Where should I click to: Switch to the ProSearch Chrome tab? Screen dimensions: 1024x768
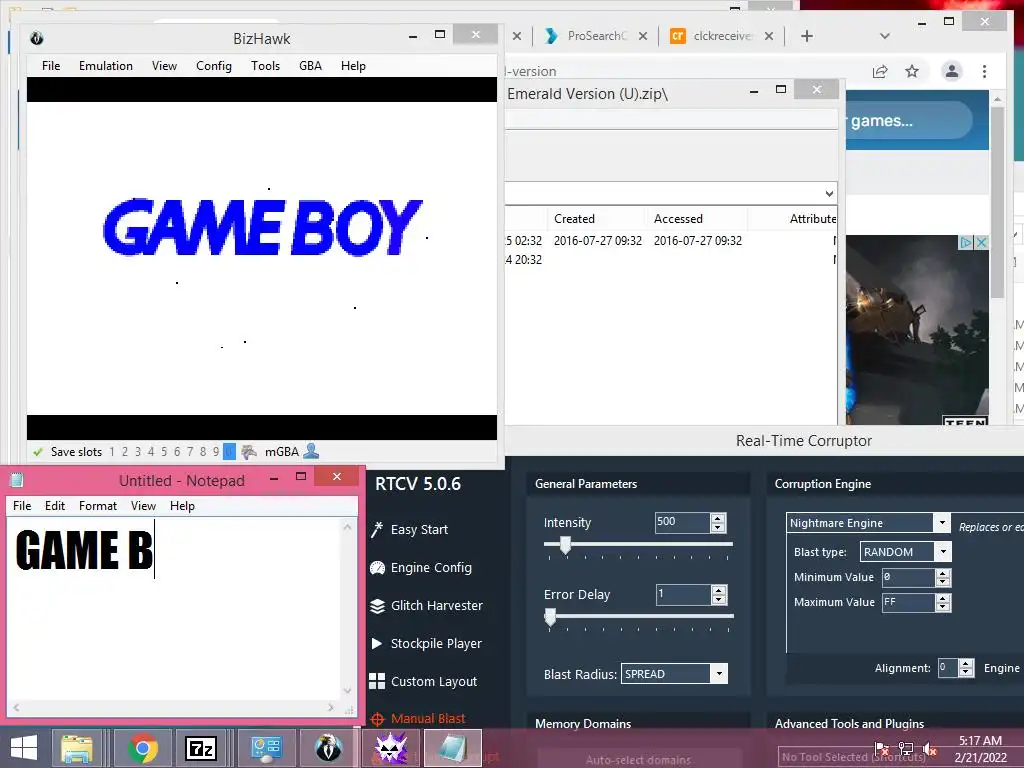click(x=597, y=36)
